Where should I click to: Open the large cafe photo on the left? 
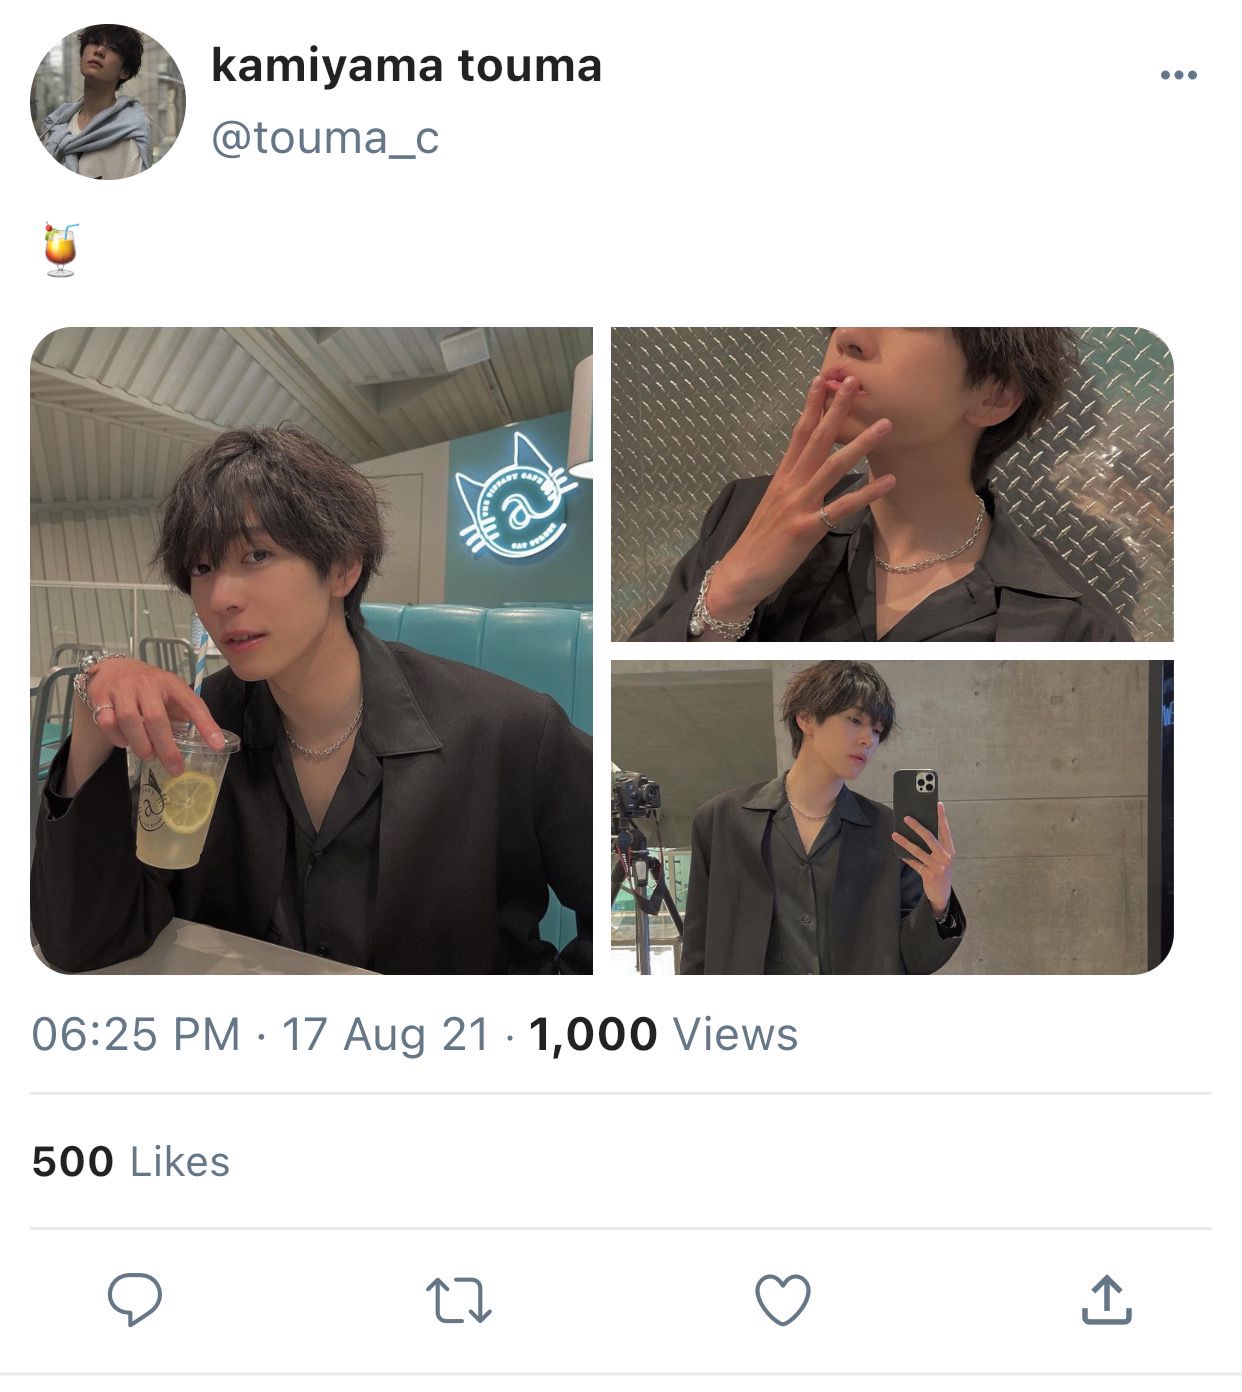point(311,650)
